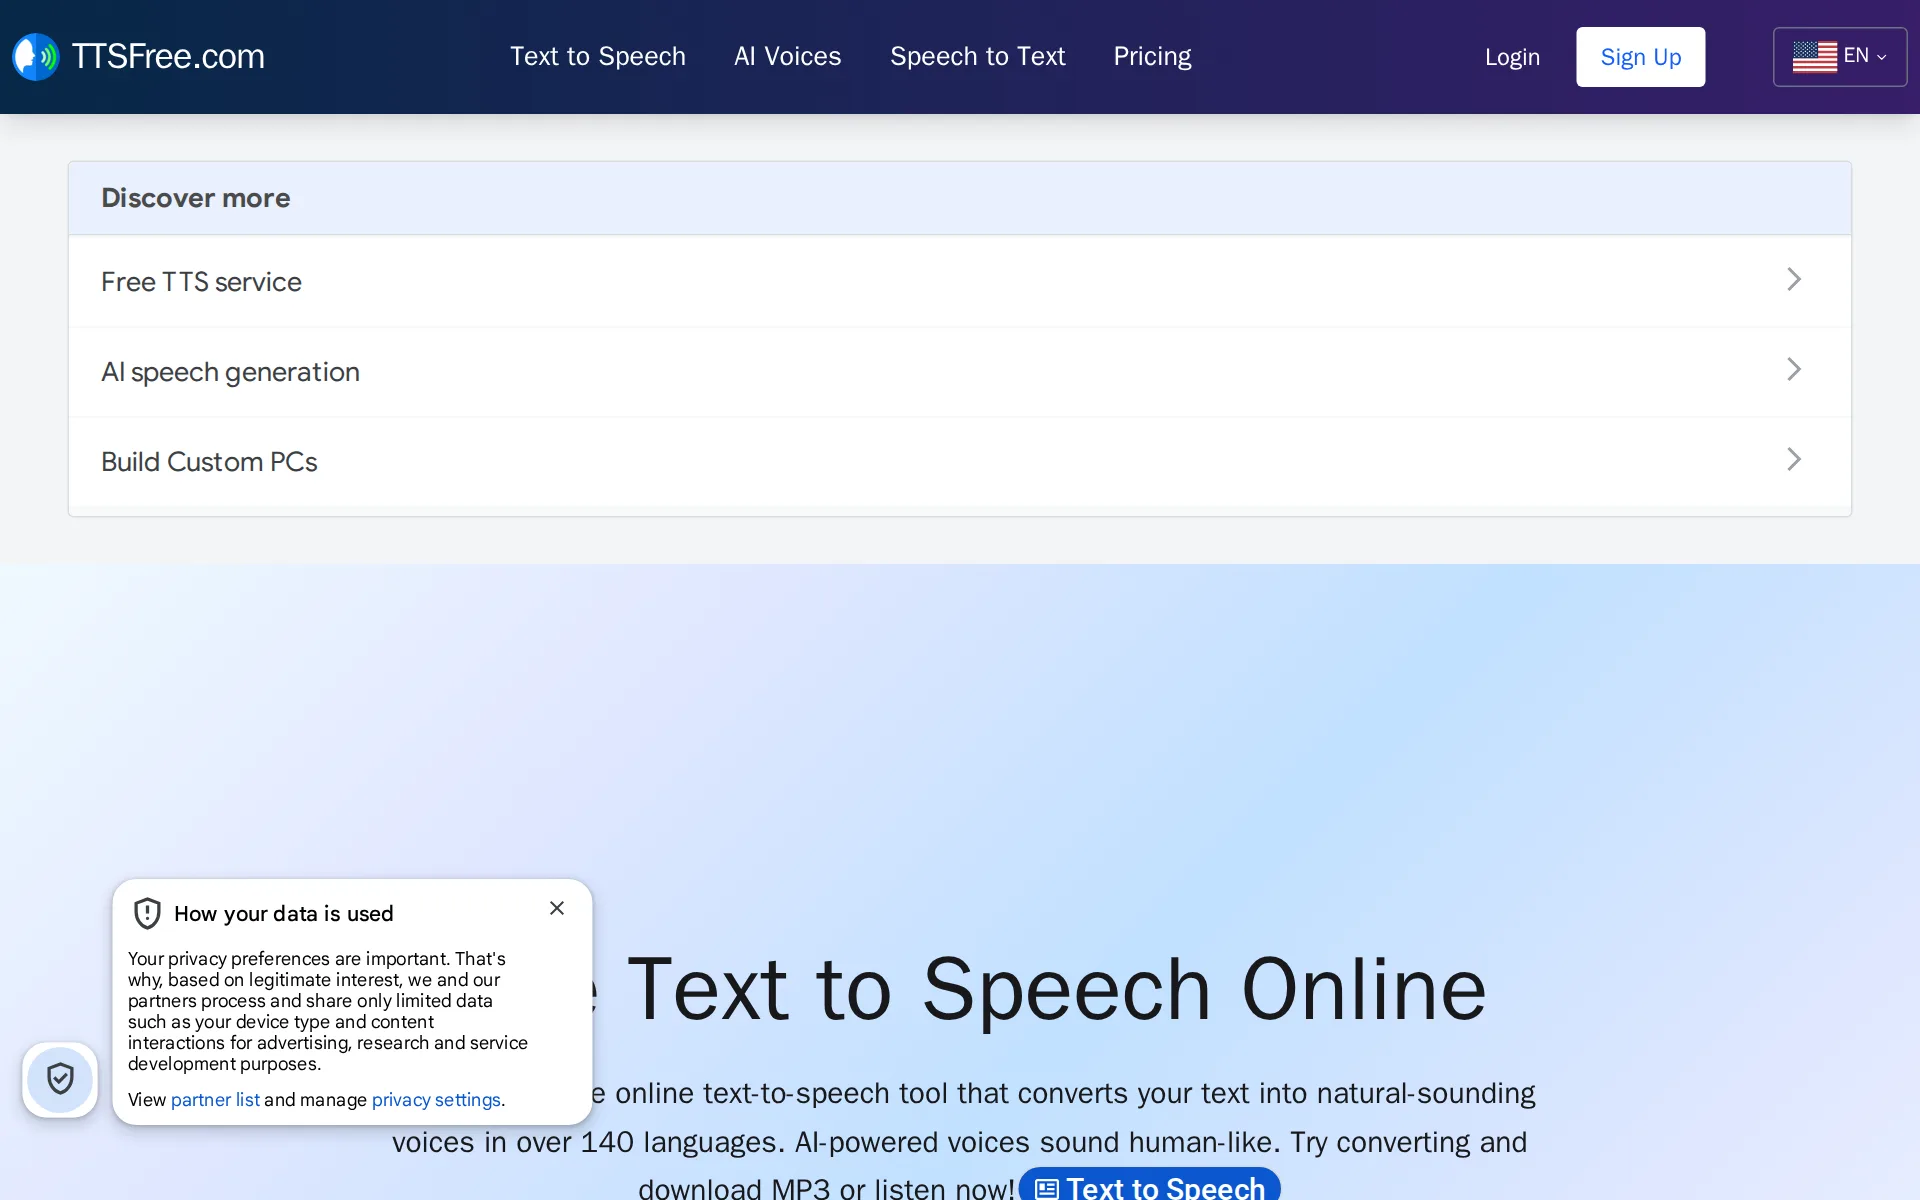Screen dimensions: 1920x1200
Task: Click the US flag icon
Action: coord(1815,56)
